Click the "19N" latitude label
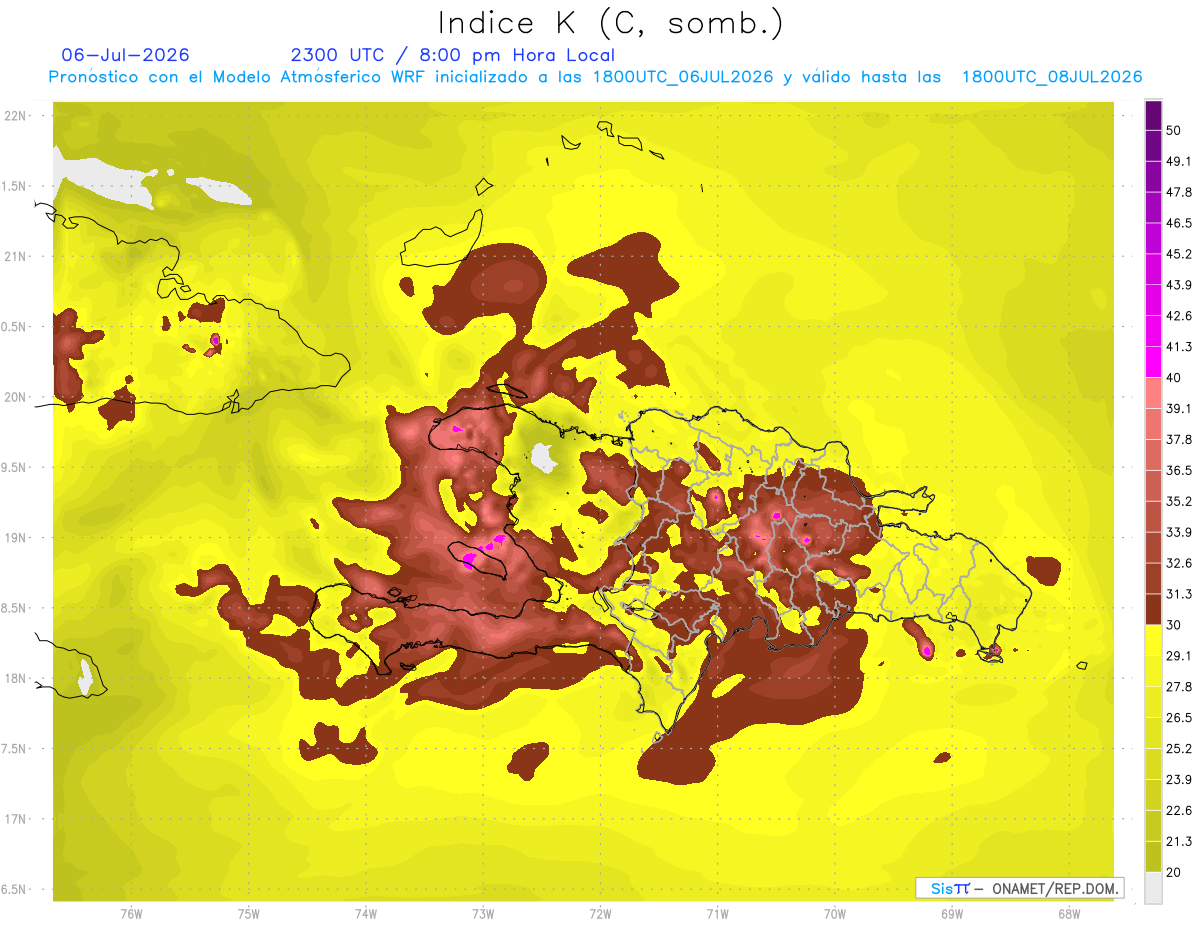The width and height of the screenshot is (1200, 927). coord(15,537)
